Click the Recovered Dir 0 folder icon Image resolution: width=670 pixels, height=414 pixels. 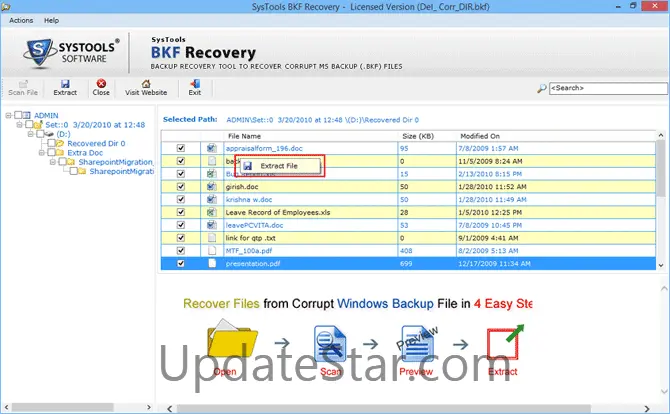point(60,144)
